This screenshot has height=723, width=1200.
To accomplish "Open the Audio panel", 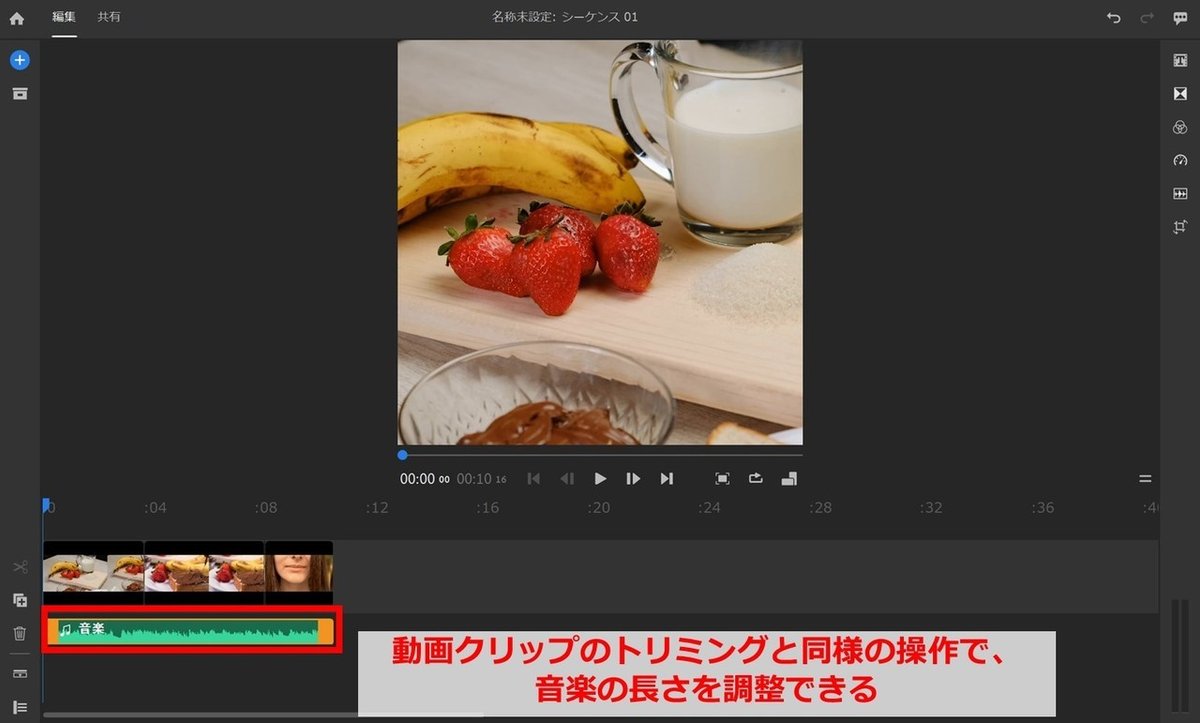I will coord(1181,192).
